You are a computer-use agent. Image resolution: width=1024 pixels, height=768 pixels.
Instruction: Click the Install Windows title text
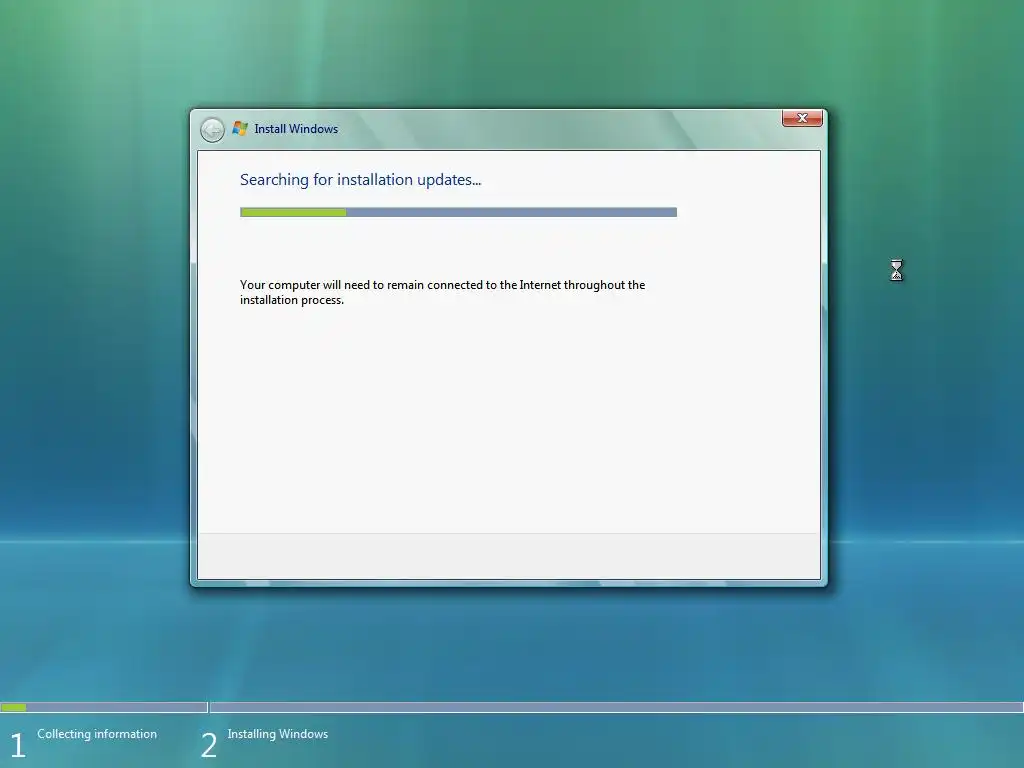pos(296,129)
